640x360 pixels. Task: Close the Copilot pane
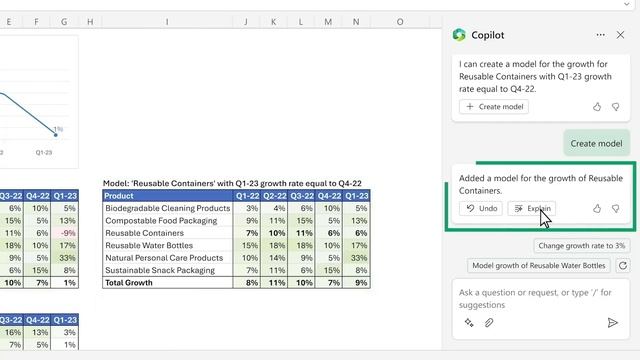[620, 35]
